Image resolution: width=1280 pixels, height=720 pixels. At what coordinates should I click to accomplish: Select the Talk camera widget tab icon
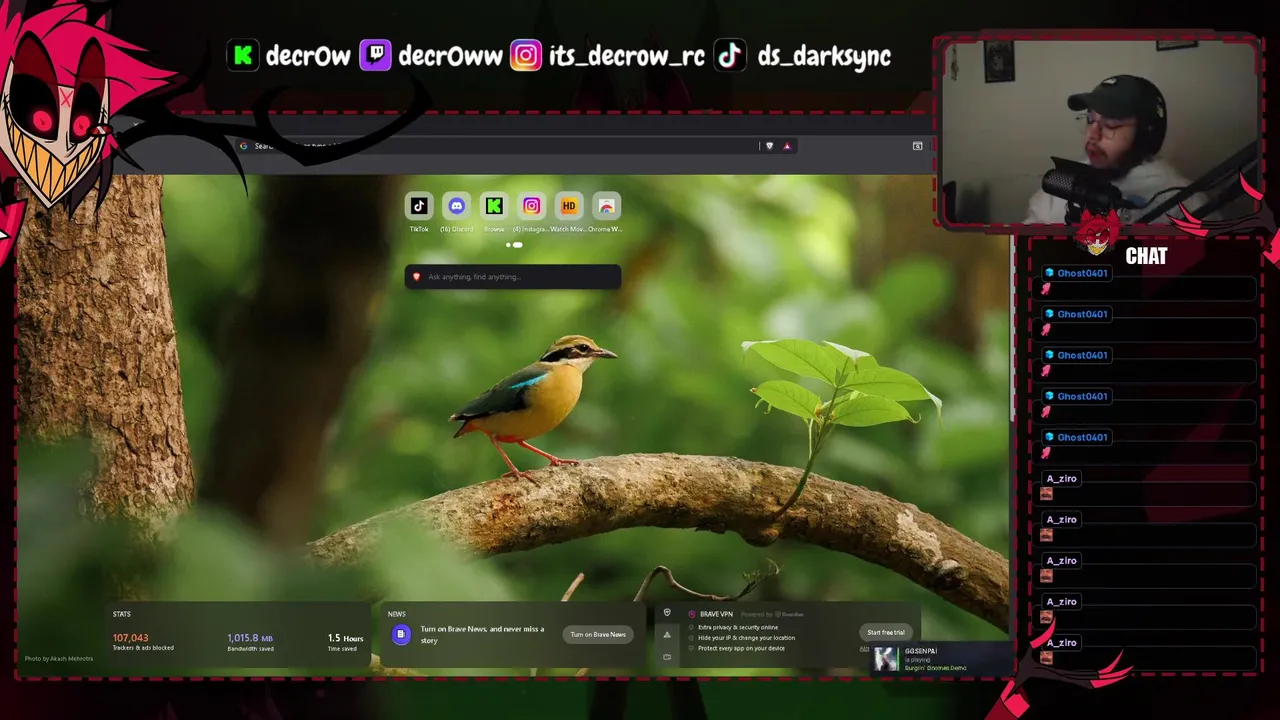coord(667,657)
